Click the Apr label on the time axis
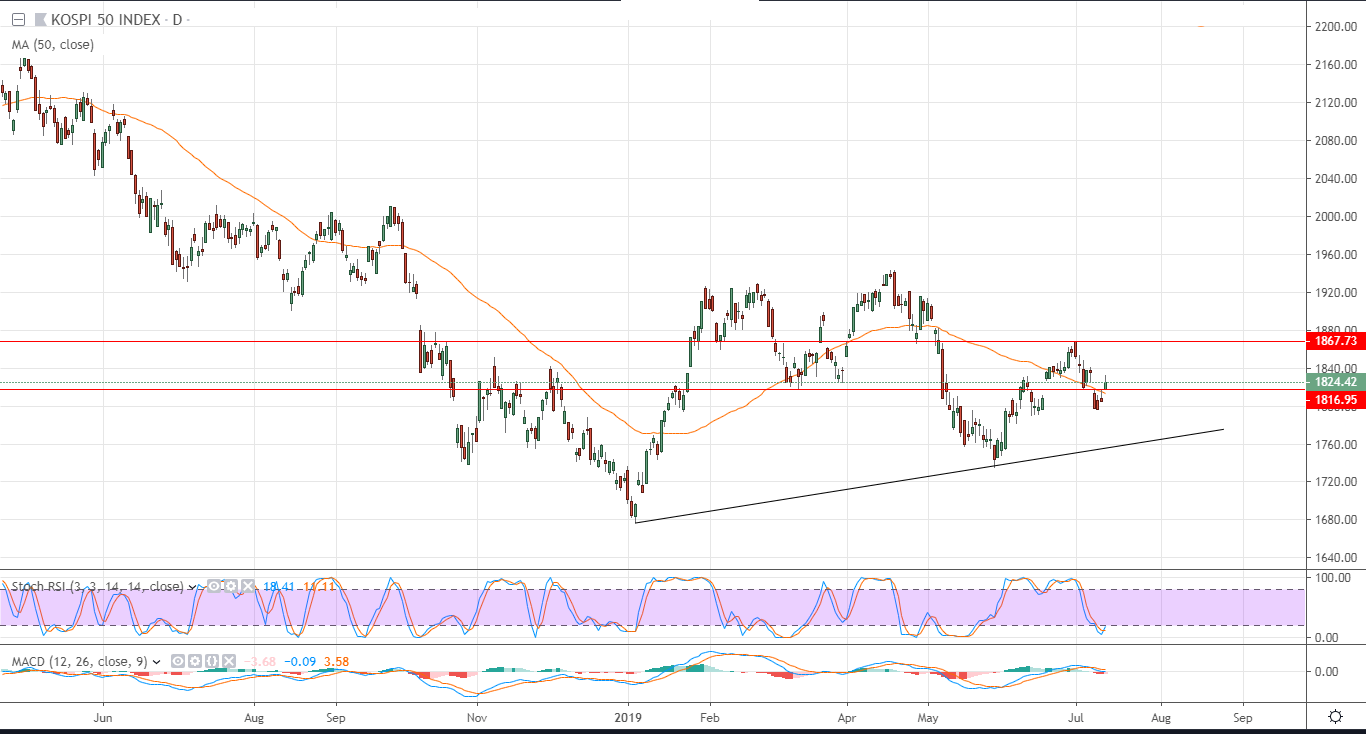The image size is (1366, 734). [x=847, y=717]
